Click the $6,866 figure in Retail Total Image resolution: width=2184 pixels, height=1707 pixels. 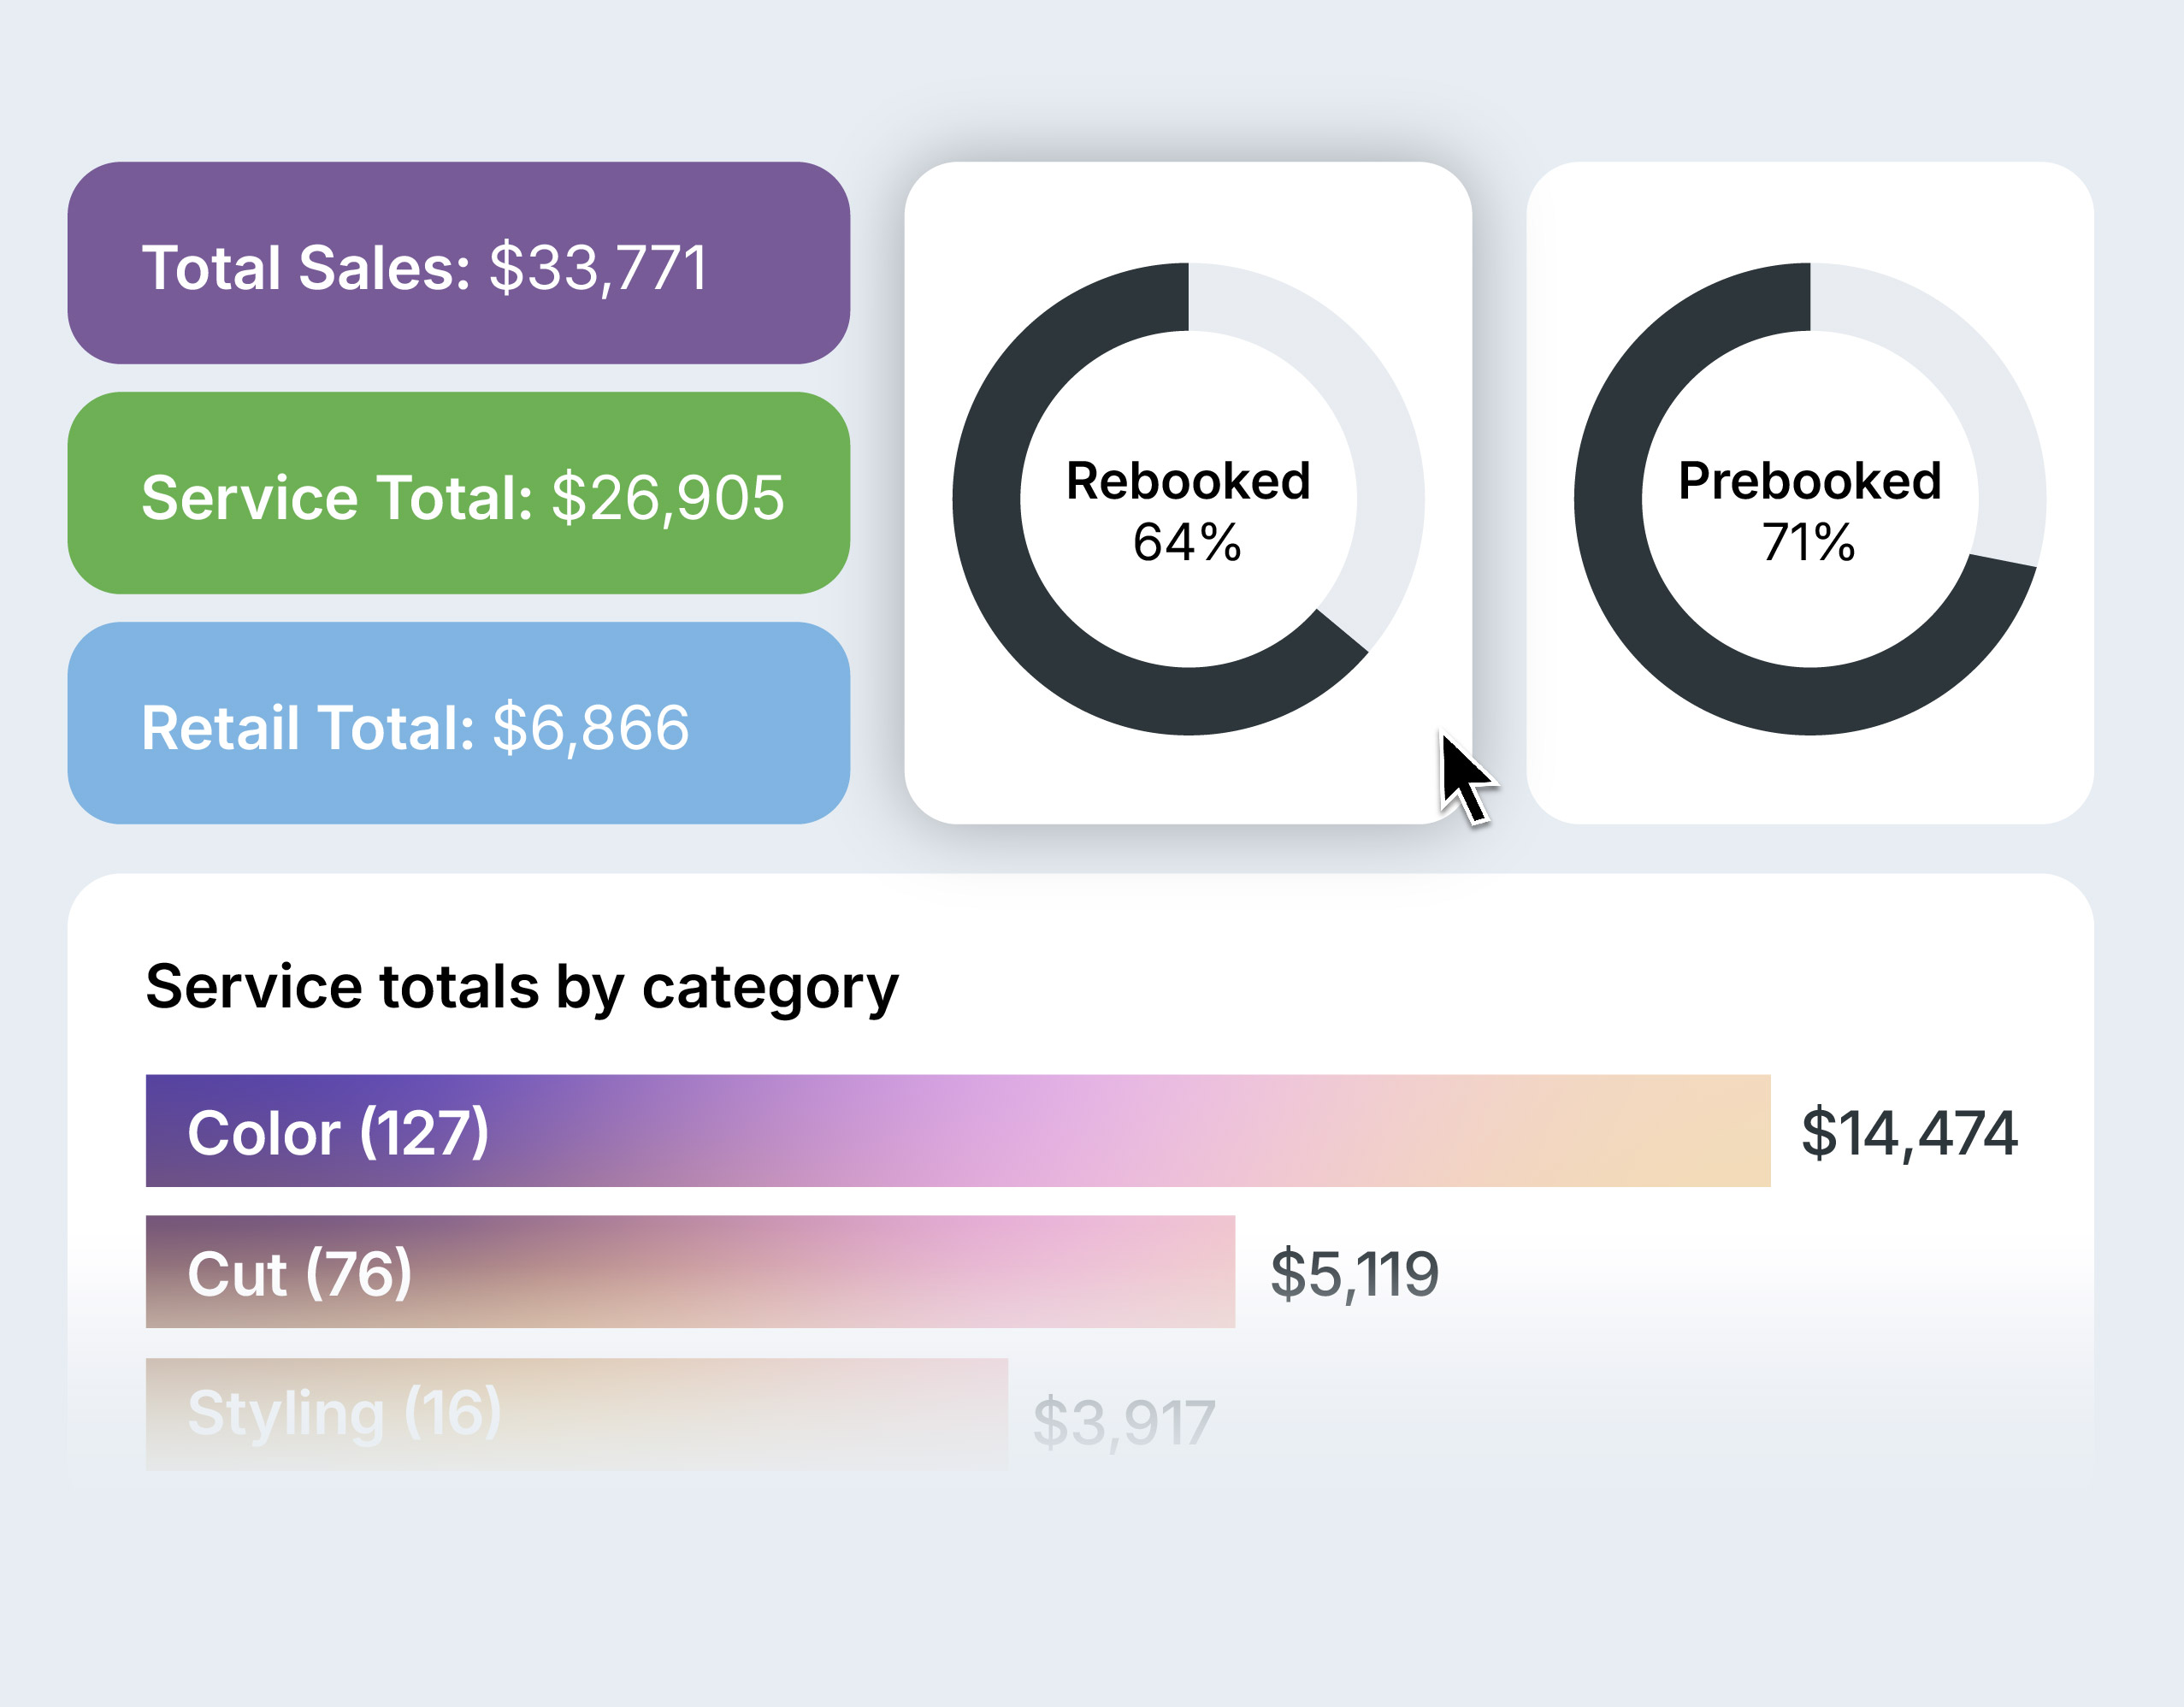(x=591, y=728)
